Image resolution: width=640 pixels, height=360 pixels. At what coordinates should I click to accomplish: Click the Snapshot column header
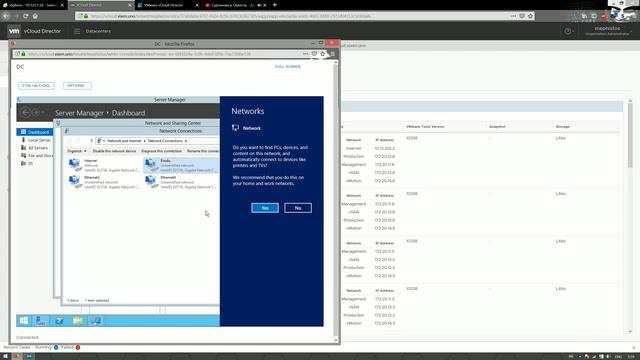pyautogui.click(x=497, y=127)
